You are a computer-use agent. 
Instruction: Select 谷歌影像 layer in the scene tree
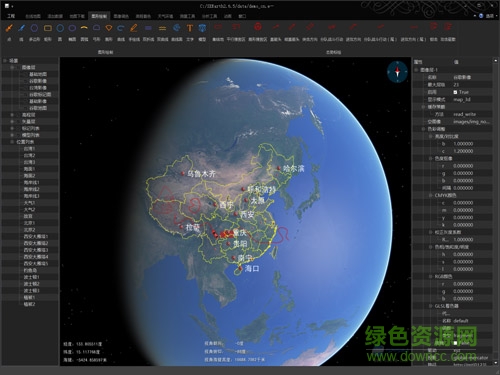pyautogui.click(x=38, y=81)
